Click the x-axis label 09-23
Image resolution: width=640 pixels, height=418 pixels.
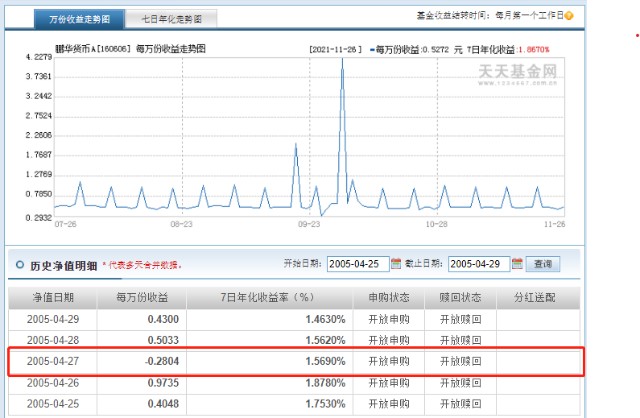[x=309, y=224]
